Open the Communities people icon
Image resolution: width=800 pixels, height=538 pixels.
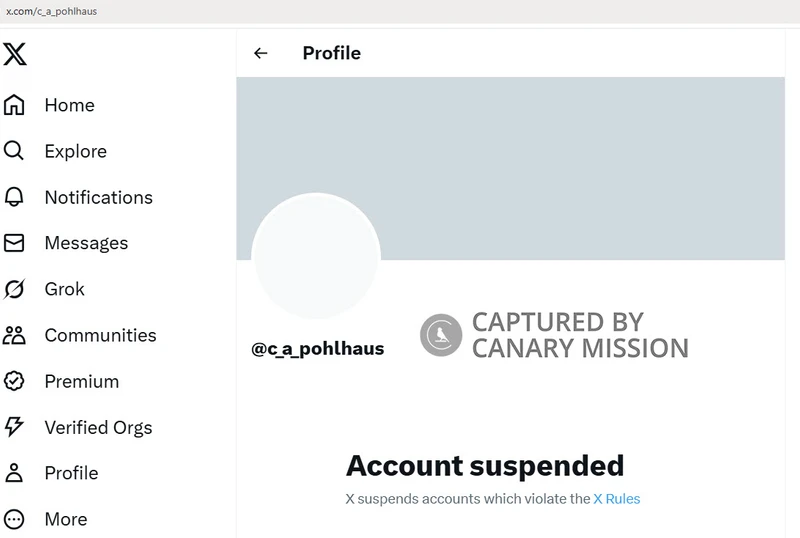(14, 335)
